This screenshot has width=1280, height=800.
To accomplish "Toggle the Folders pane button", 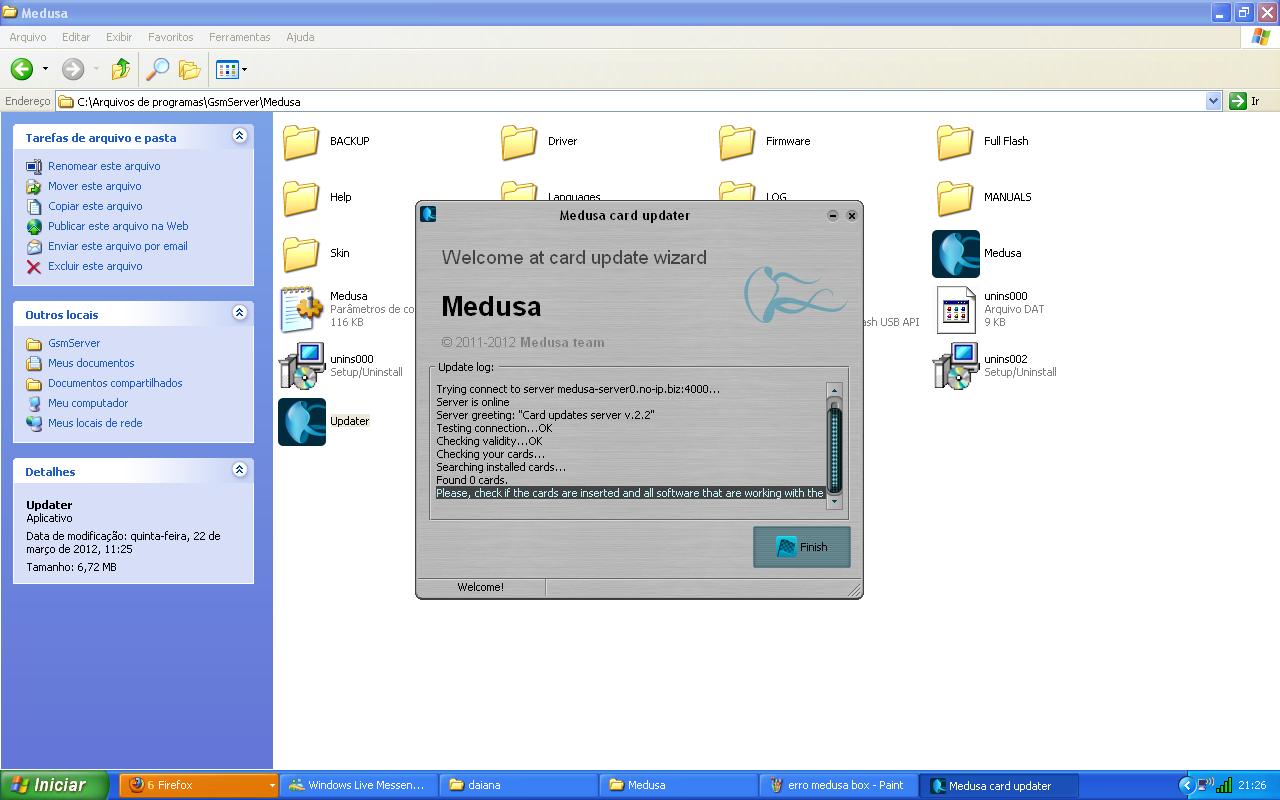I will tap(190, 69).
